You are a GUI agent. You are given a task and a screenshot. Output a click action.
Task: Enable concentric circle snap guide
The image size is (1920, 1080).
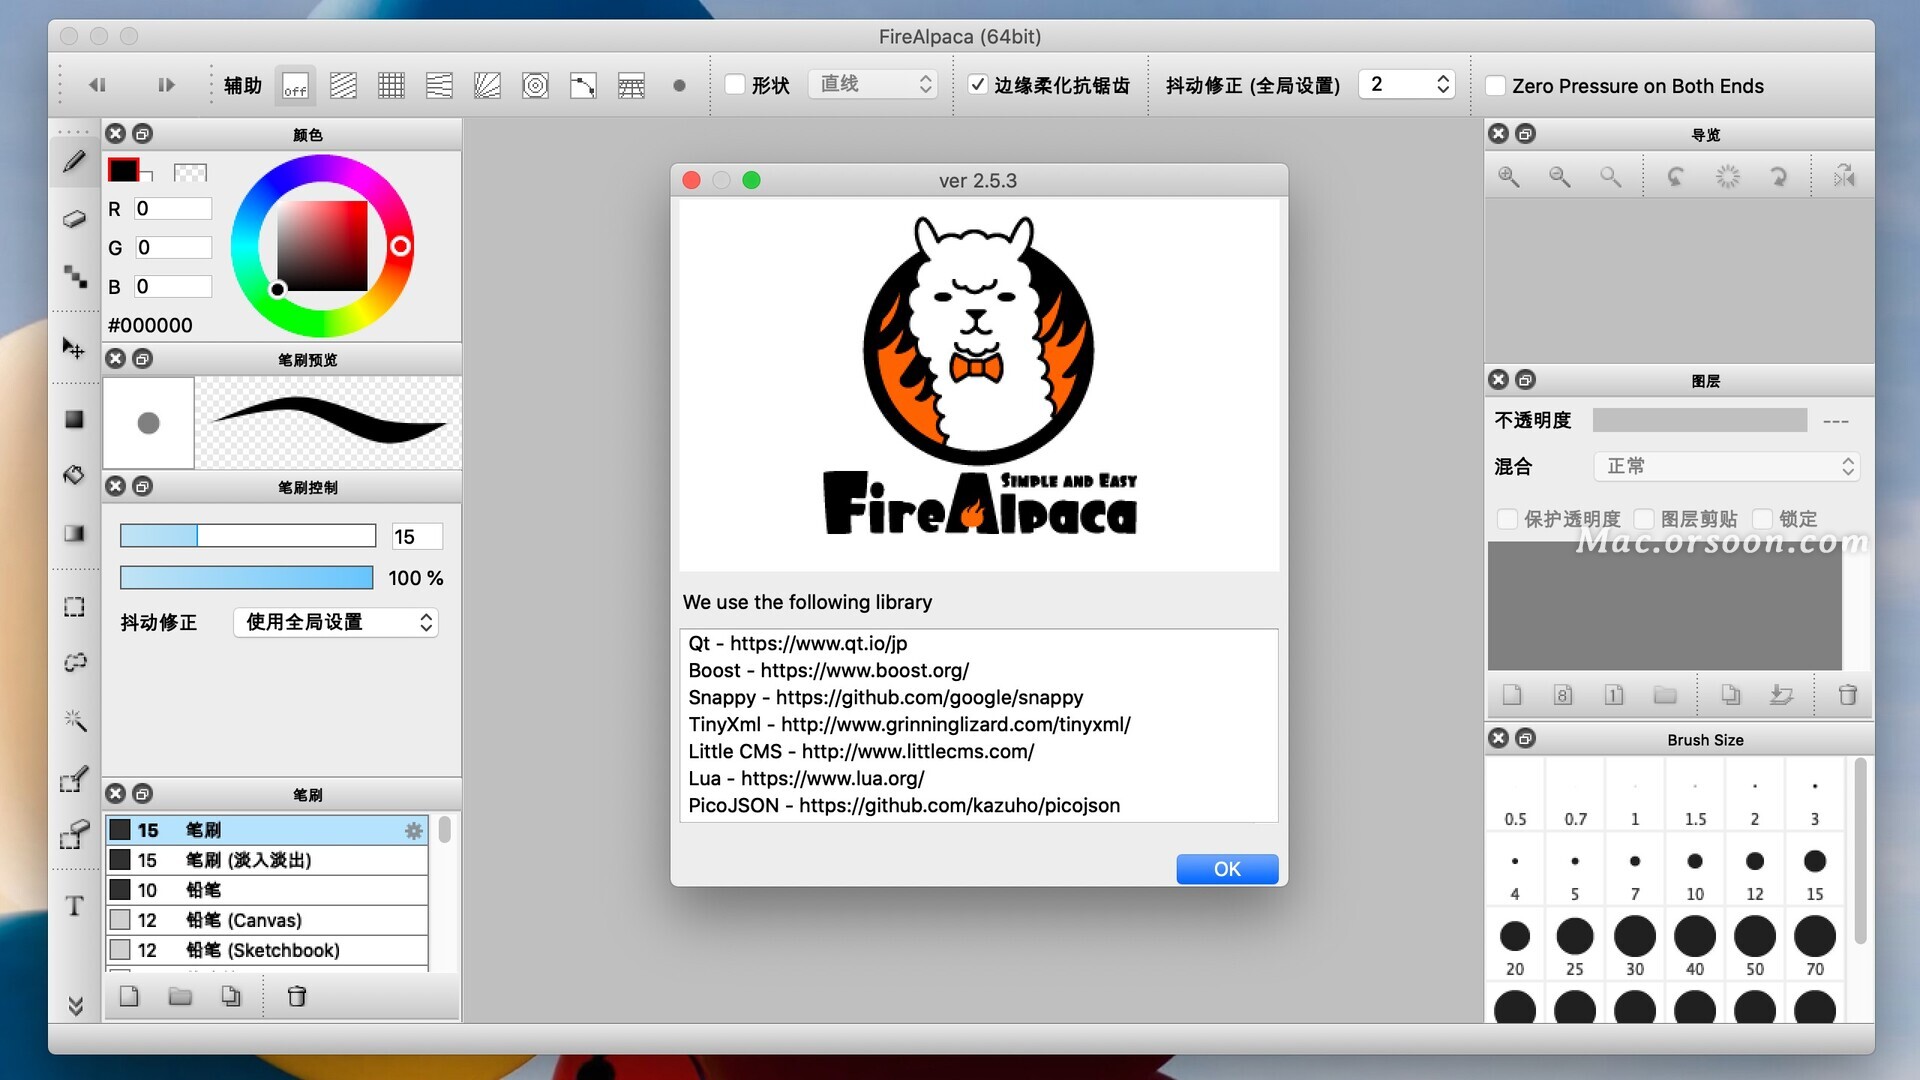click(x=535, y=86)
